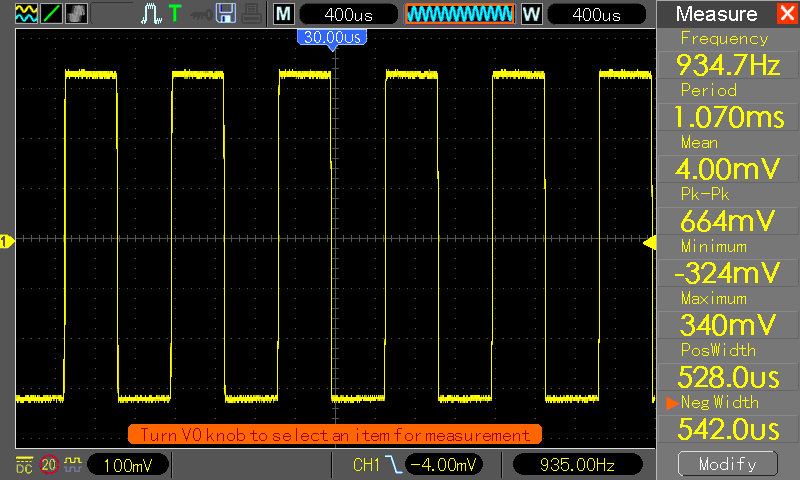Image resolution: width=800 pixels, height=480 pixels.
Task: Click the yellow waveform icon in top bar
Action: (x=25, y=14)
